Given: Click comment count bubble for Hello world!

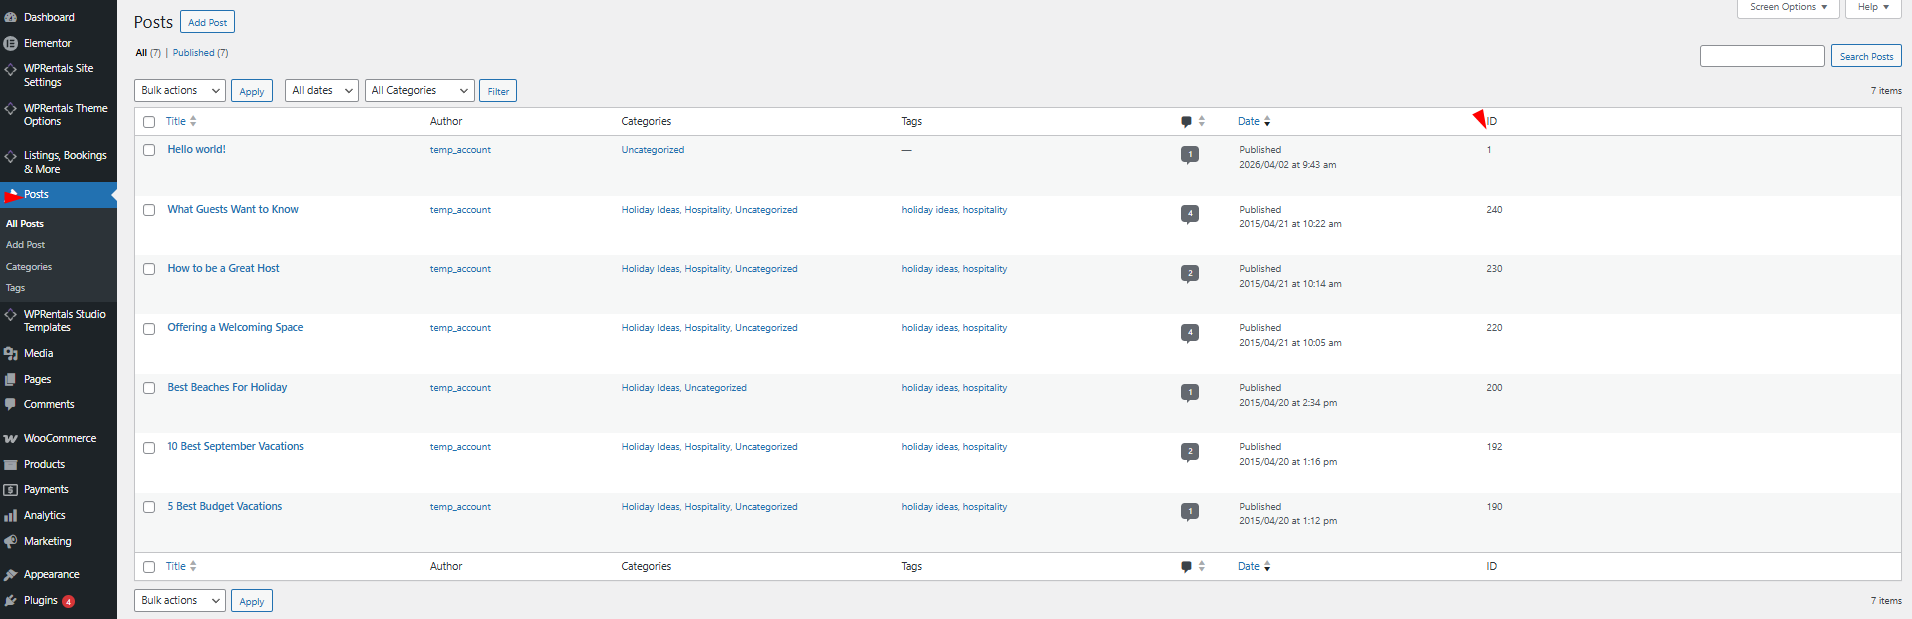Looking at the screenshot, I should click(1189, 154).
